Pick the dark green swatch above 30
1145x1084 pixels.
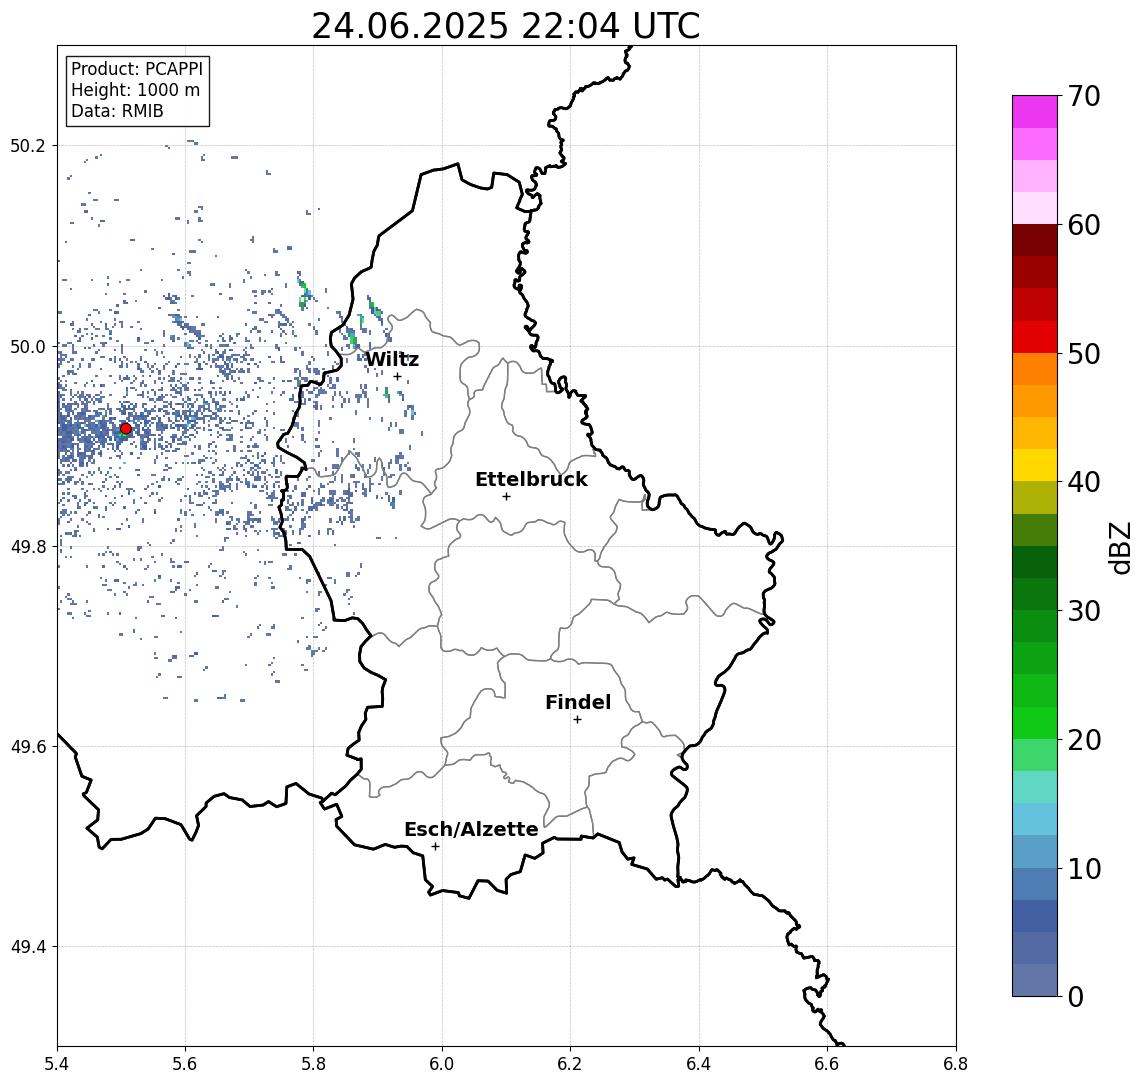click(1035, 594)
